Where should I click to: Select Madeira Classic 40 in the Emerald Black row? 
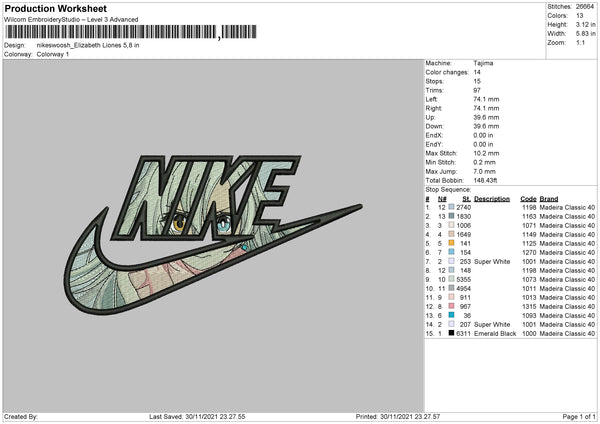click(x=567, y=333)
